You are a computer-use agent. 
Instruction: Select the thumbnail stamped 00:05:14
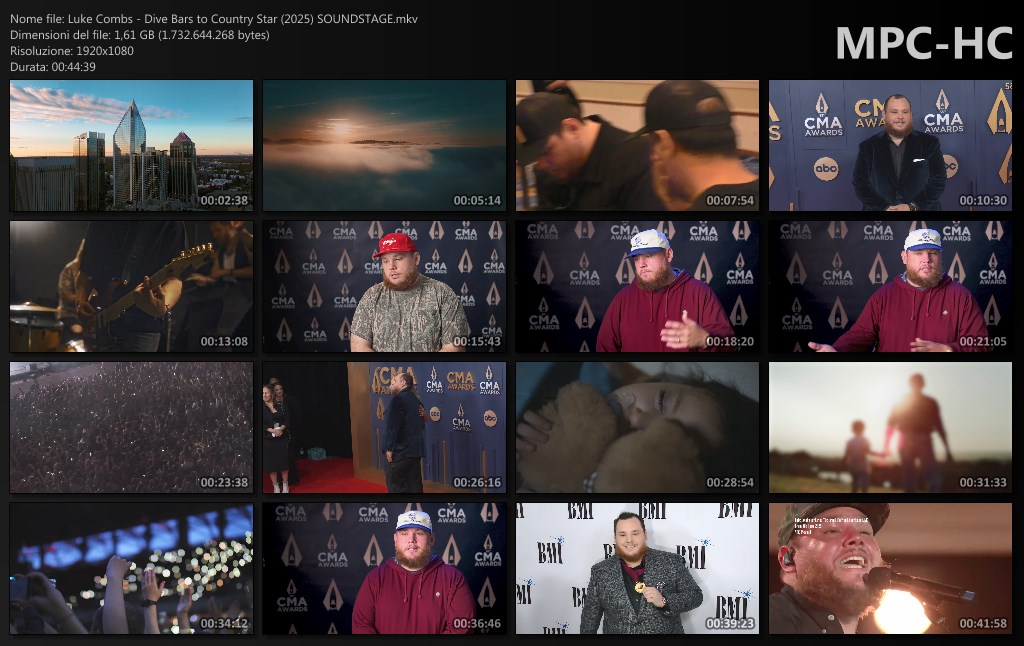coord(384,145)
